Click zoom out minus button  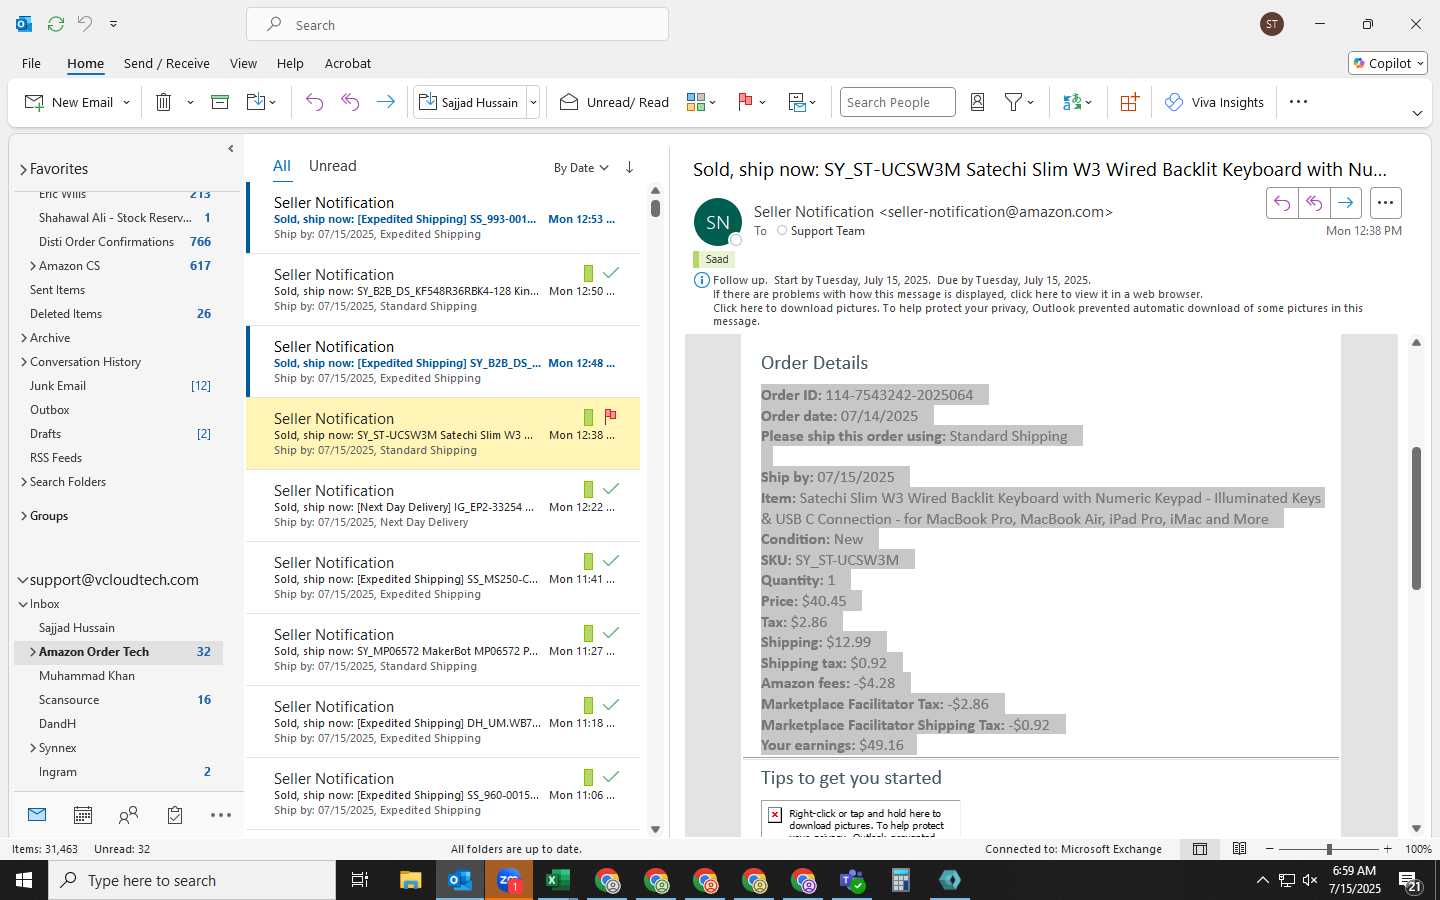coord(1270,849)
